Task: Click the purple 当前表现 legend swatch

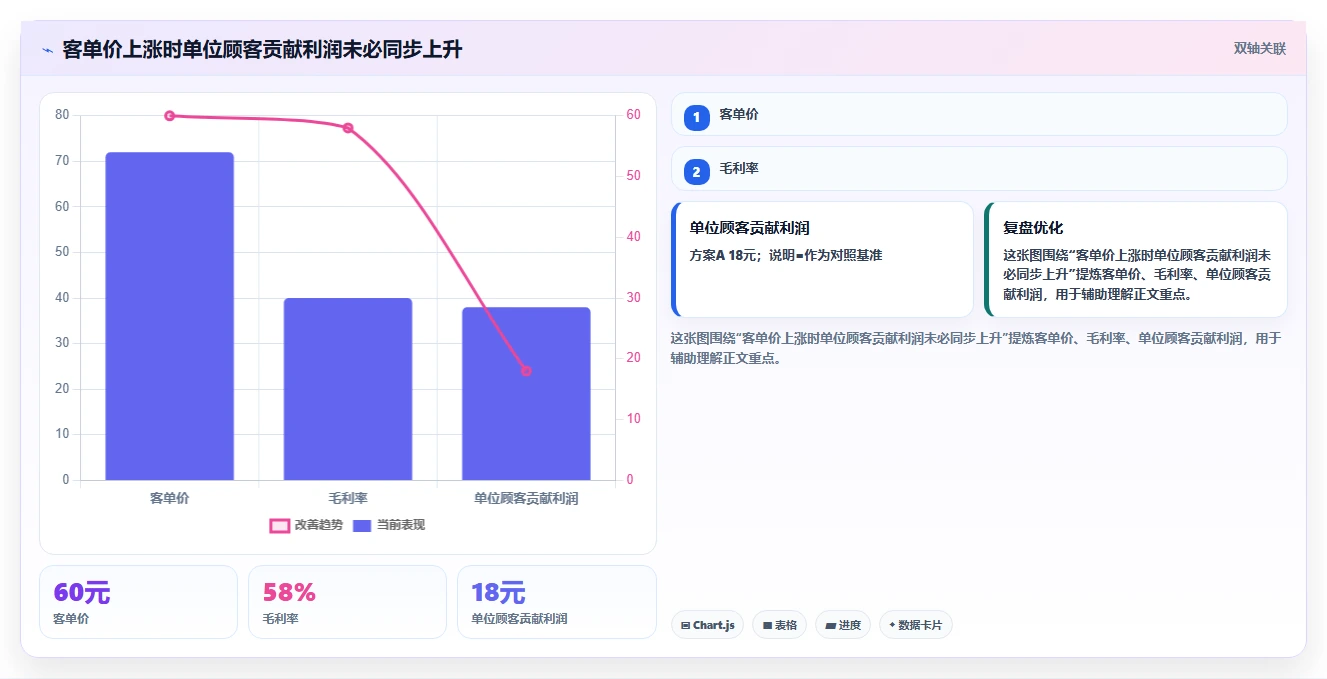Action: coord(362,526)
